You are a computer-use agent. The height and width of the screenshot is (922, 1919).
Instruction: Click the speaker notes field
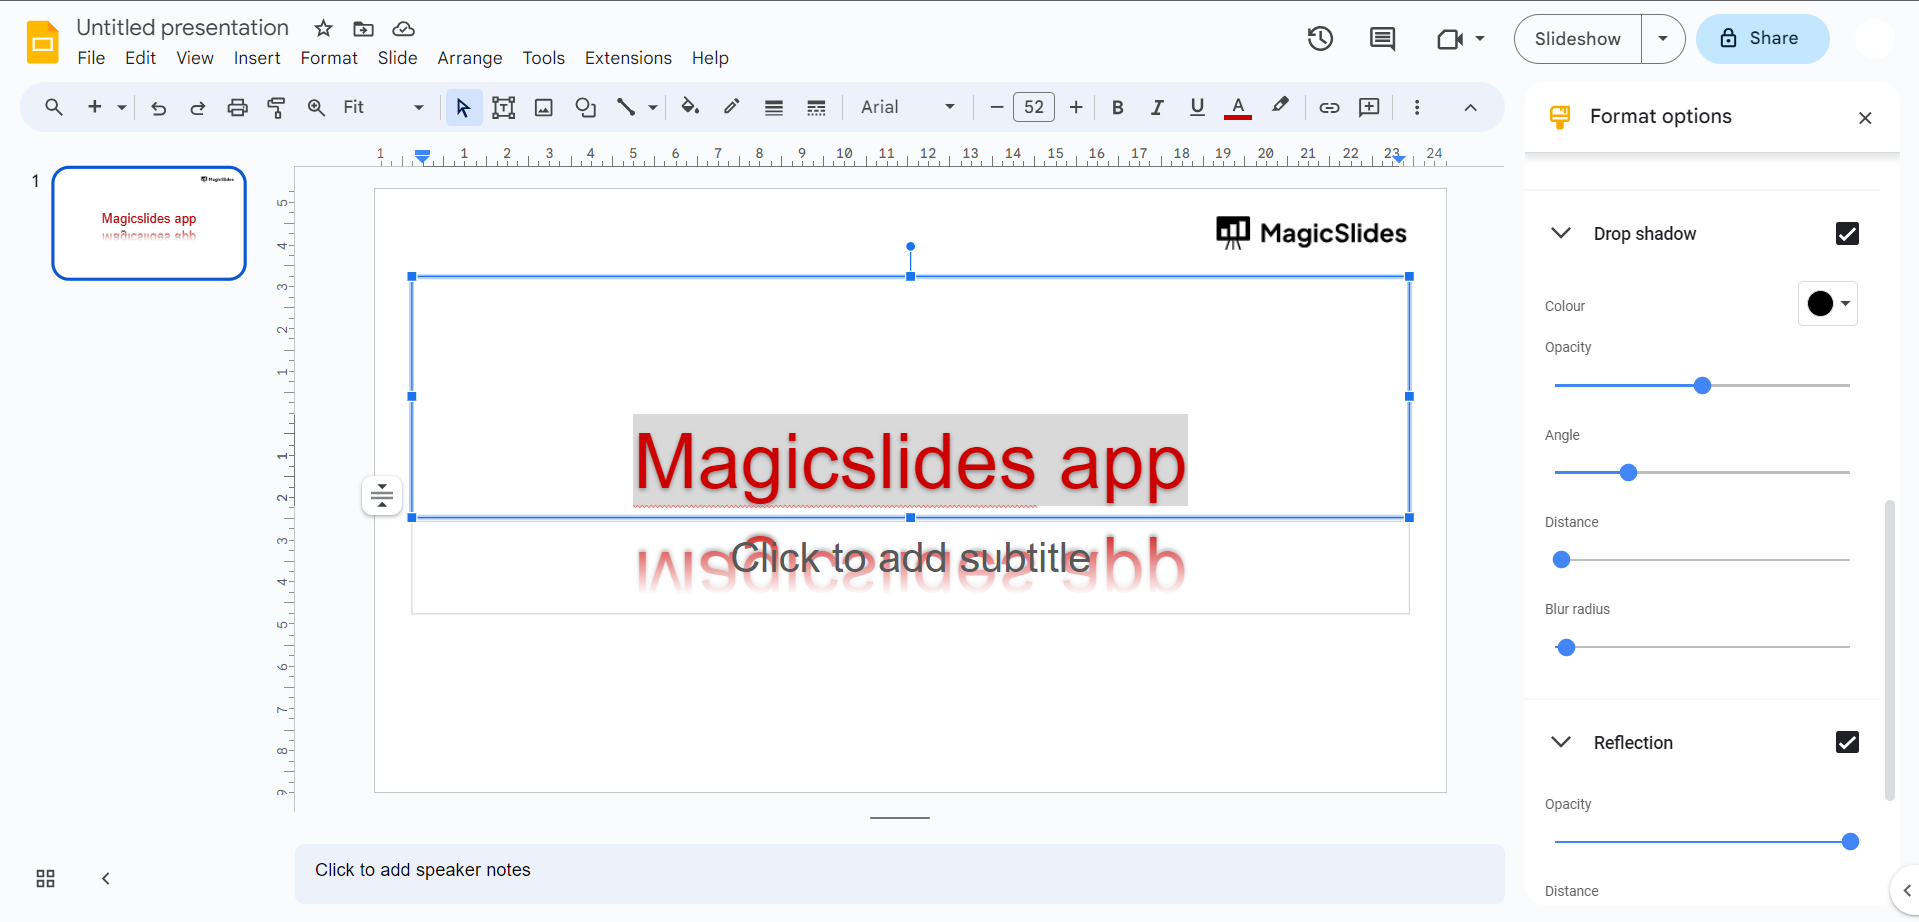point(898,871)
